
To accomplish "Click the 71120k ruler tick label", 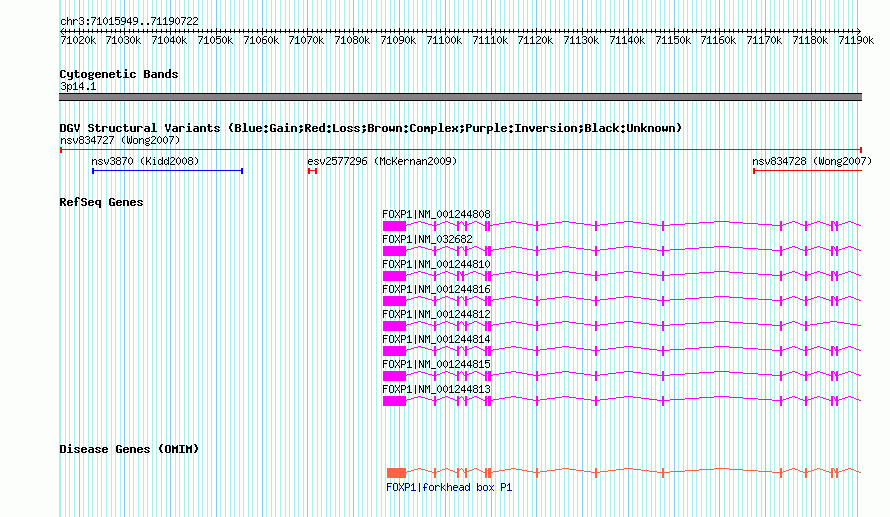I will [x=535, y=41].
